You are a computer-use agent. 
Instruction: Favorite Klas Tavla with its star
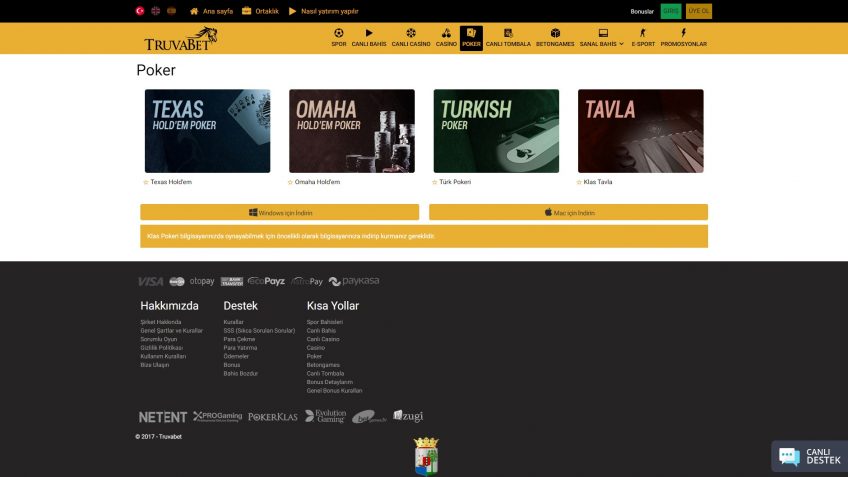579,182
